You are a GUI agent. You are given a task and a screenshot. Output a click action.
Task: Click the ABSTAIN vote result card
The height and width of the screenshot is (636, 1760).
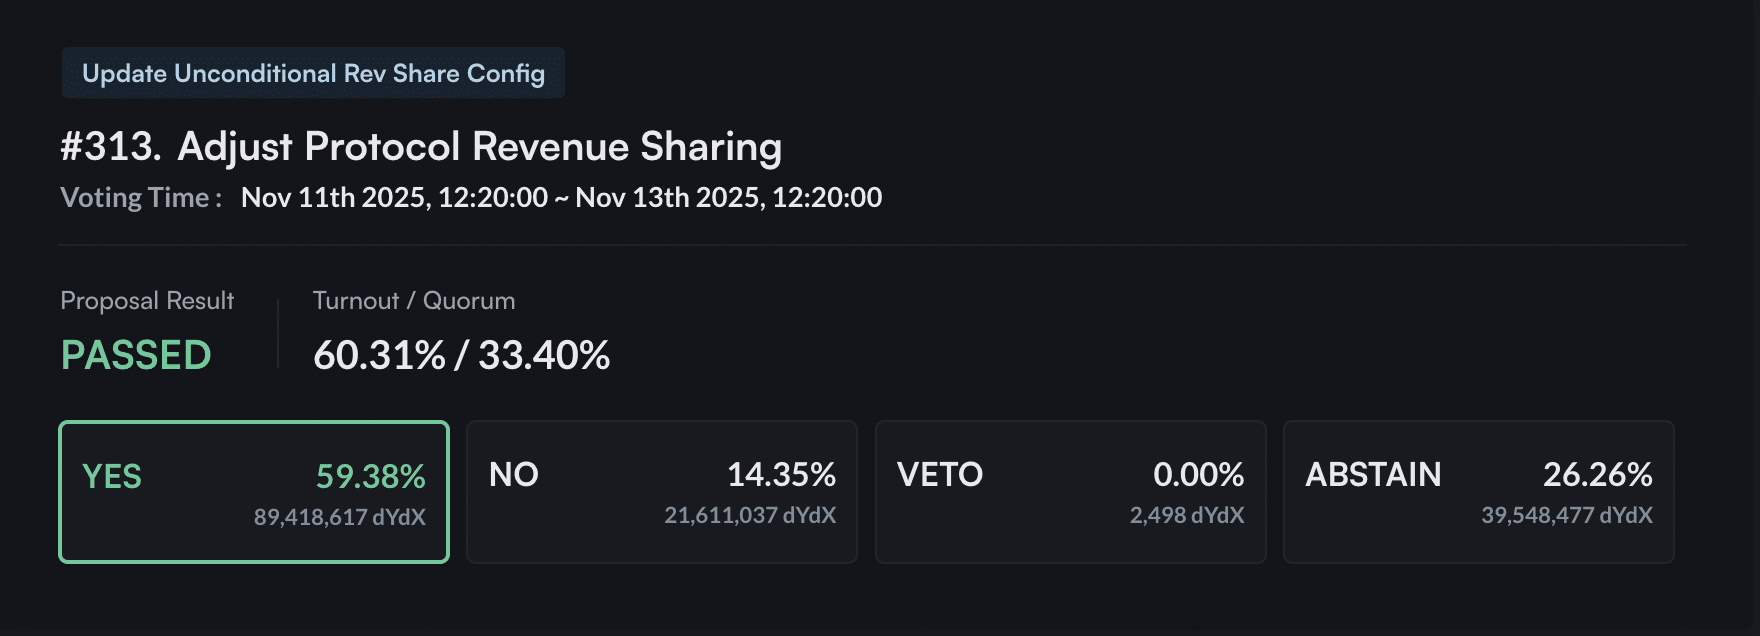1479,491
